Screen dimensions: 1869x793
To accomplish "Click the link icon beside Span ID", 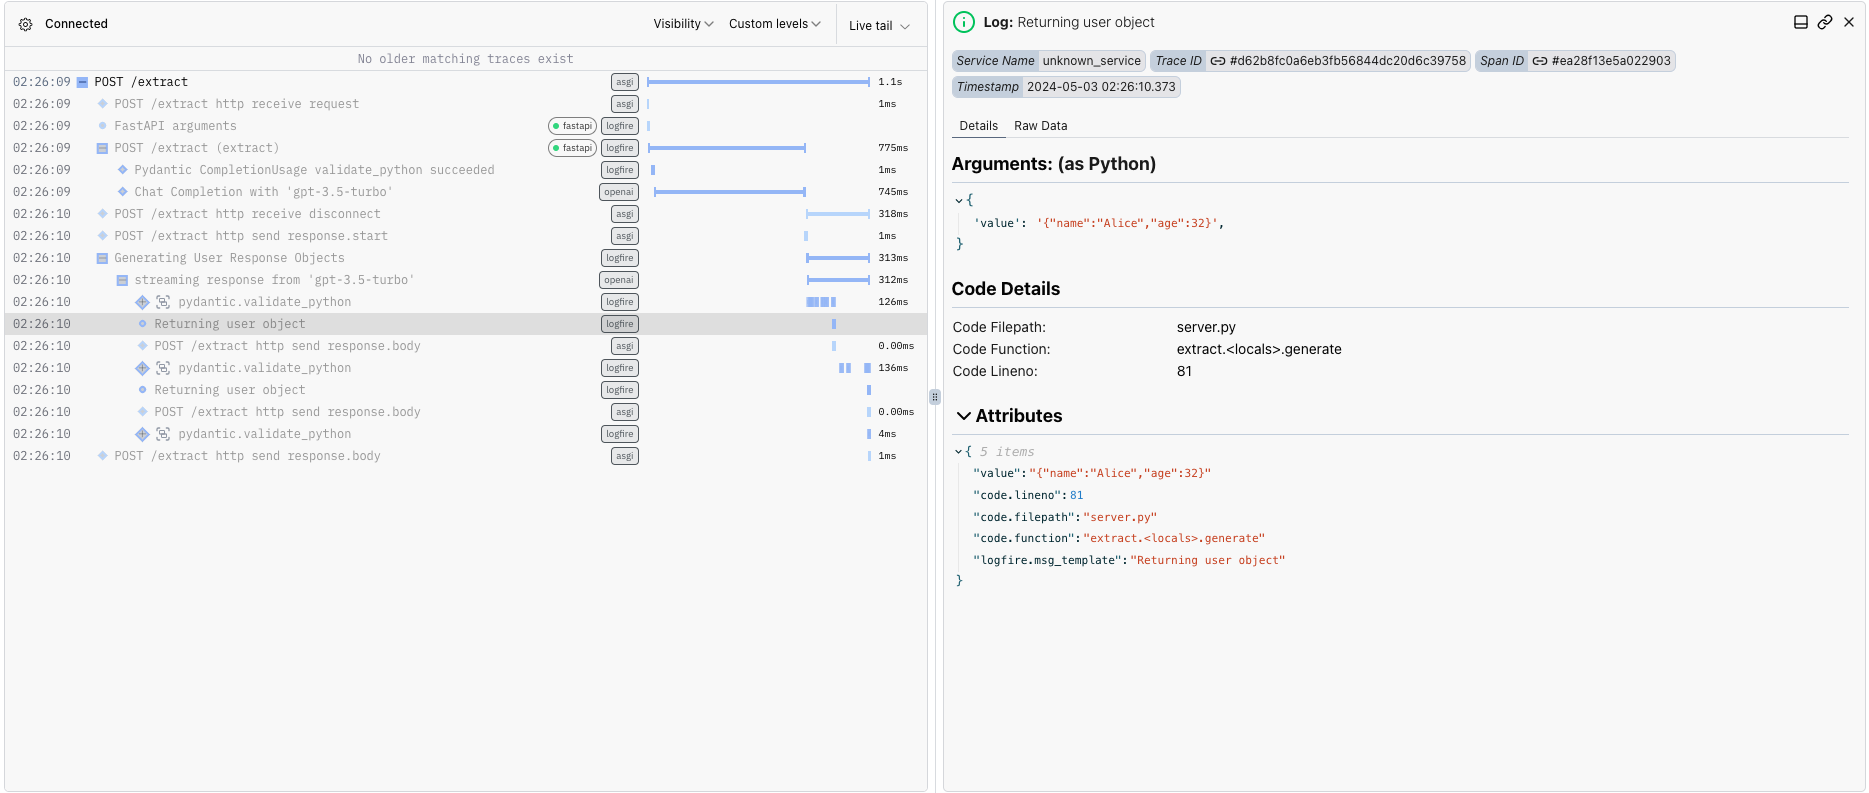I will (1539, 61).
